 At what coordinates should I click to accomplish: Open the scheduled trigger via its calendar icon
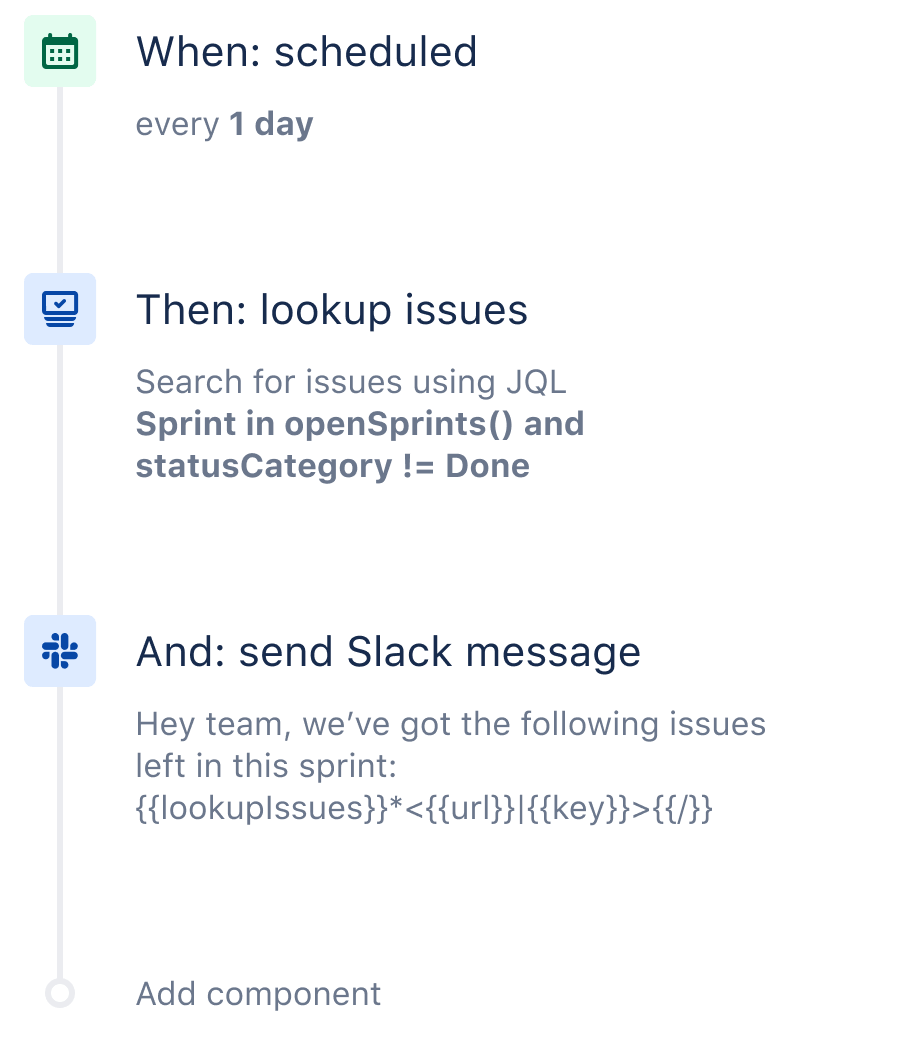coord(60,50)
